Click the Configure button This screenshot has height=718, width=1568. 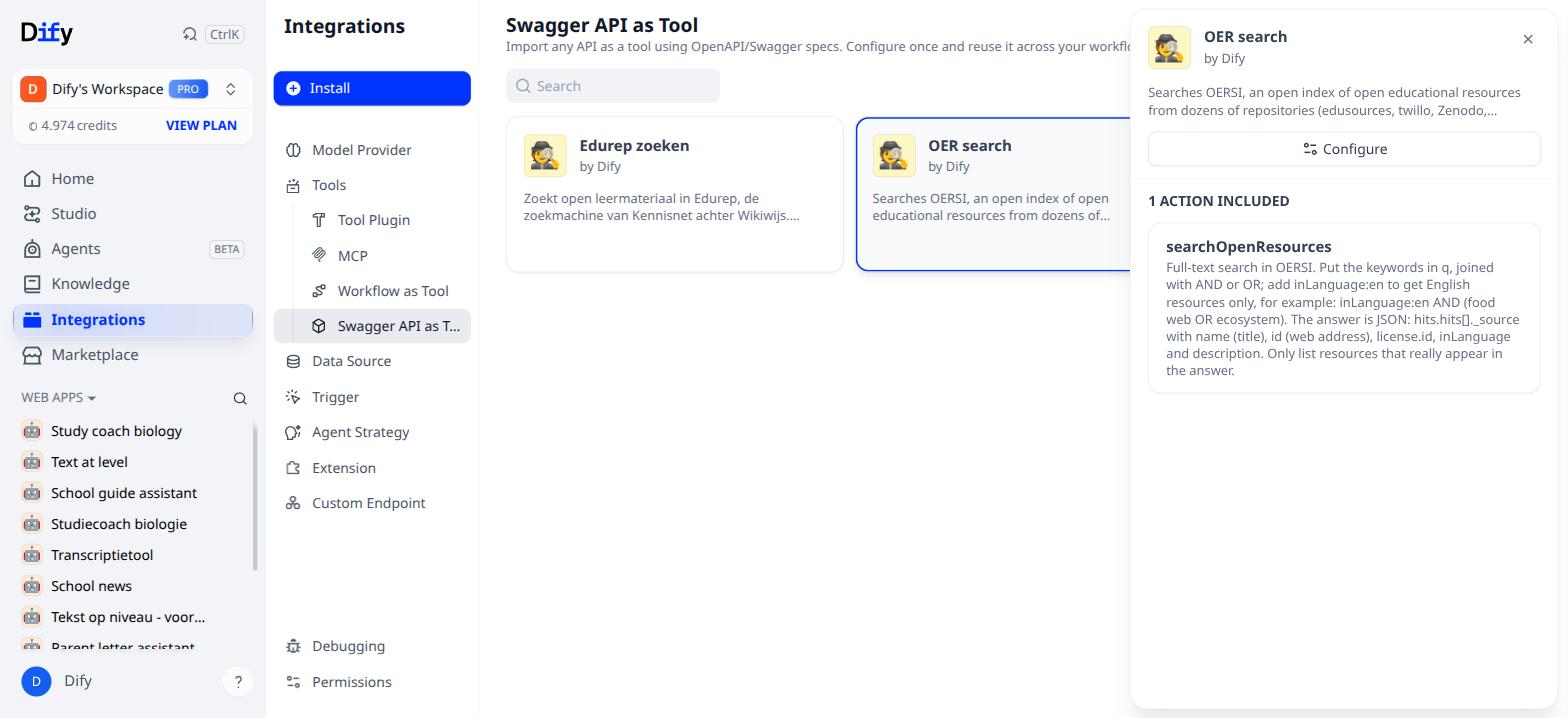coord(1344,149)
